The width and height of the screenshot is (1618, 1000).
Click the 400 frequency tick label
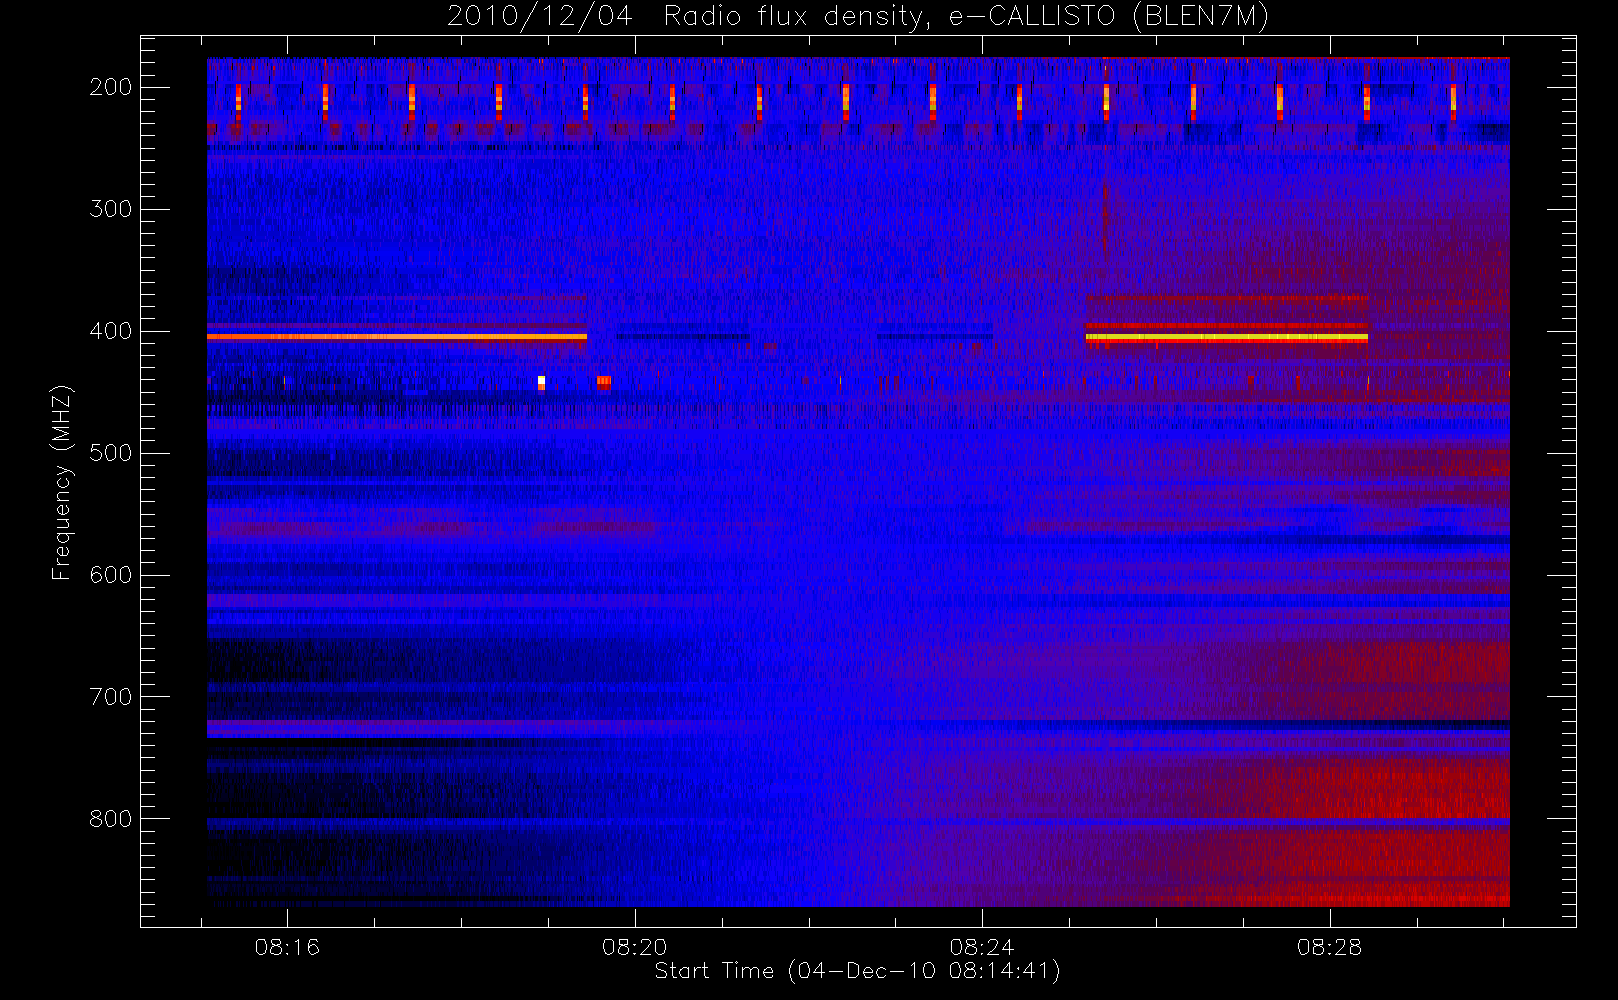(111, 331)
